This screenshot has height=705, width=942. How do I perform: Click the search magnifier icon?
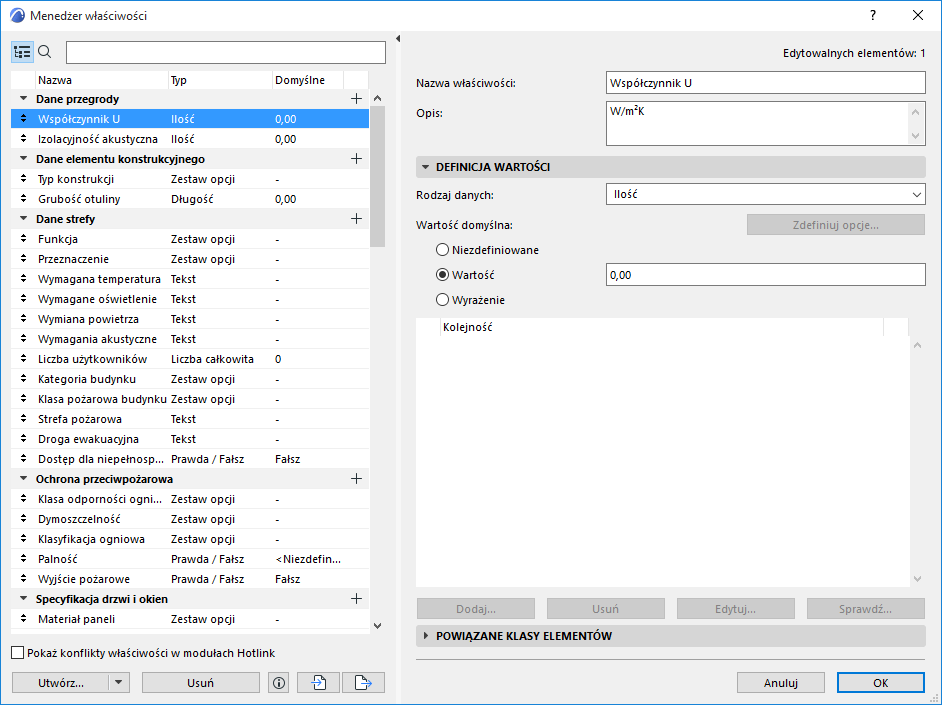[x=45, y=52]
